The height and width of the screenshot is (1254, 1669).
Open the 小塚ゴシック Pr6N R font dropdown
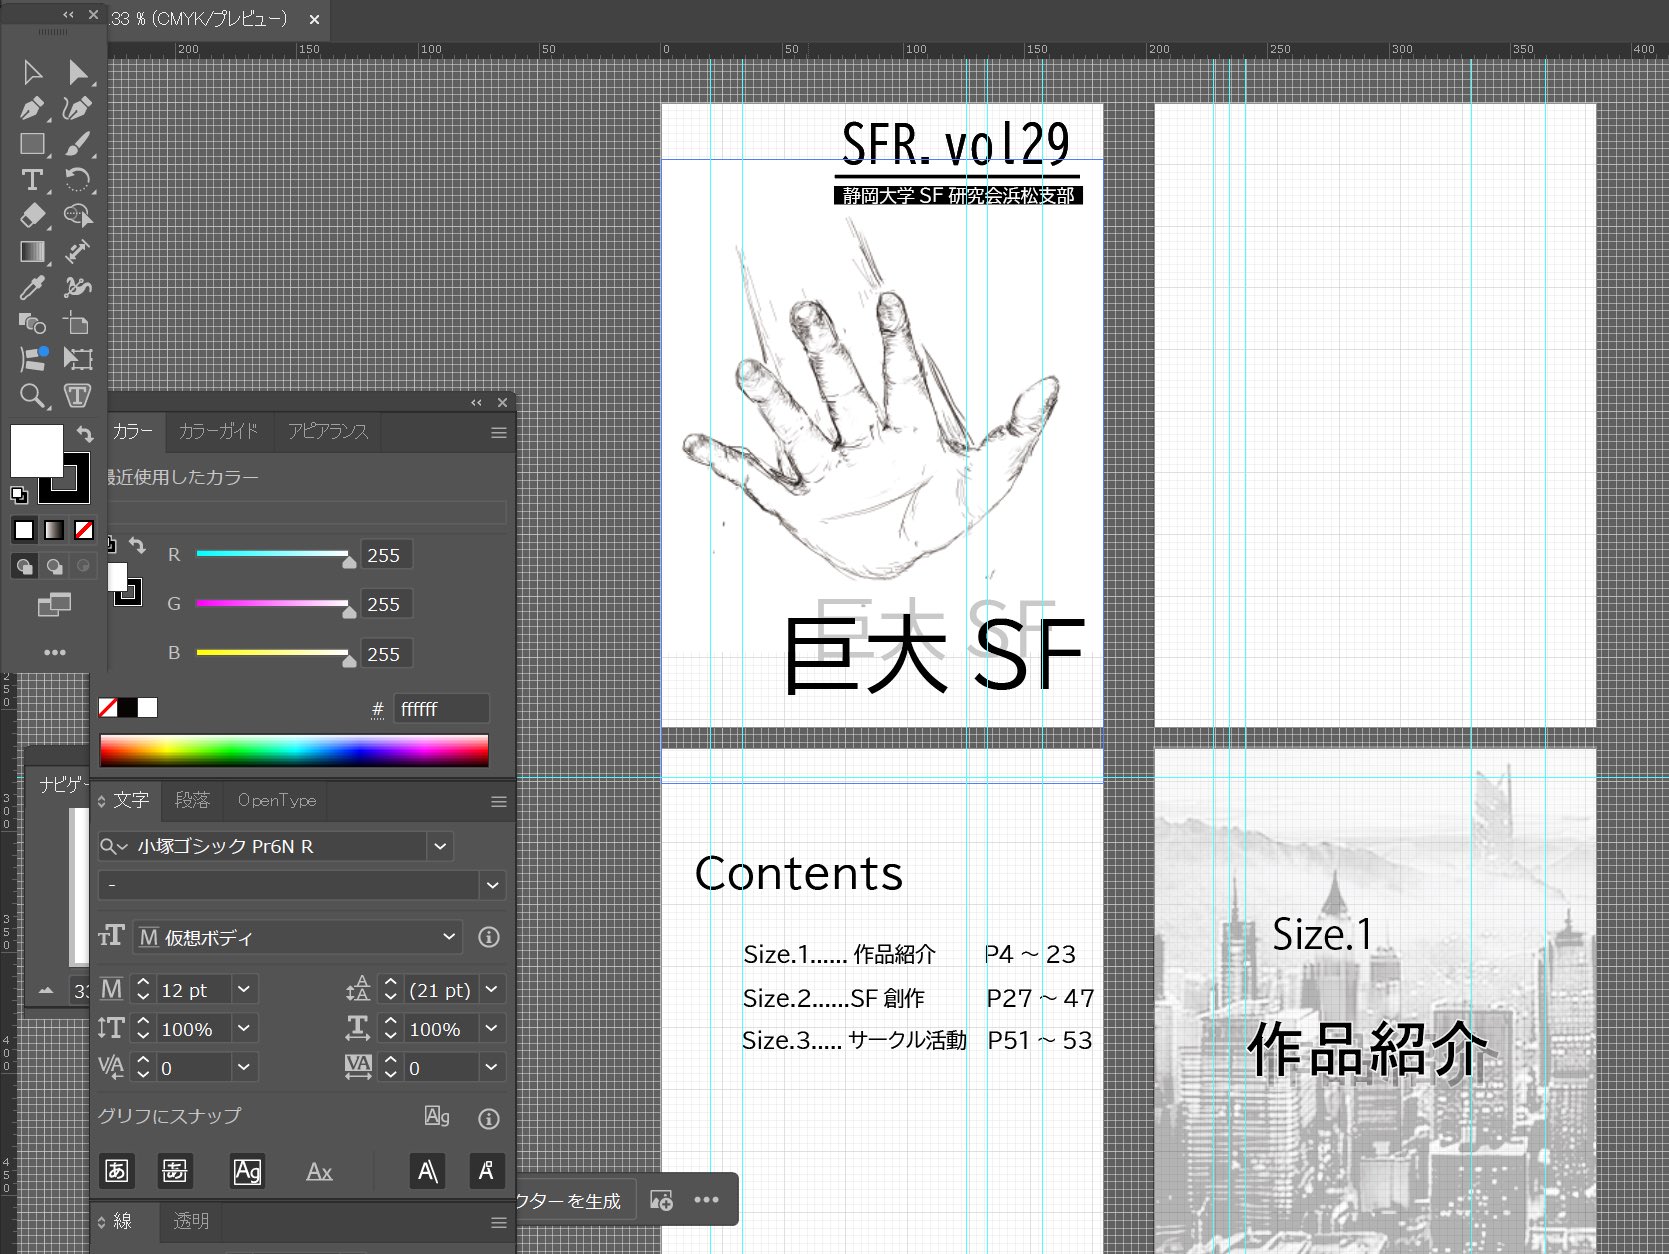pos(440,846)
